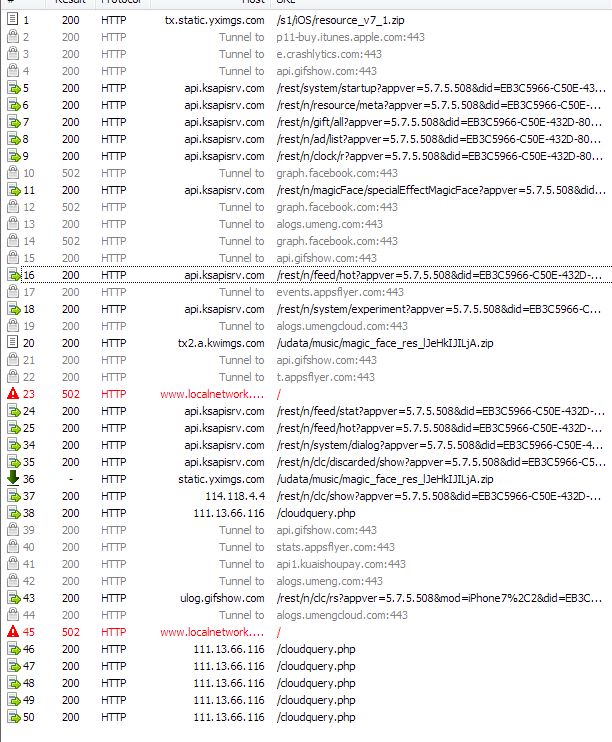This screenshot has width=612, height=742.
Task: Click the green arrow icon of session 24
Action: coord(14,411)
